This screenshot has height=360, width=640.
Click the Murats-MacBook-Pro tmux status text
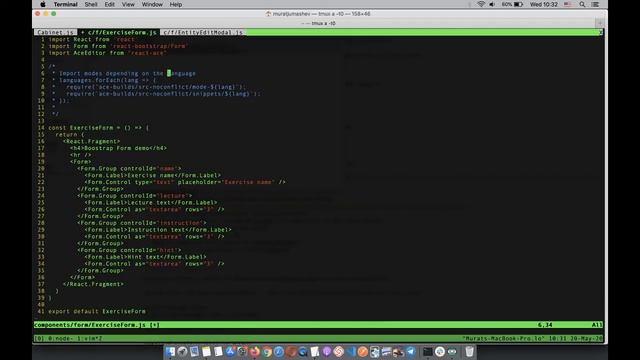click(532, 338)
